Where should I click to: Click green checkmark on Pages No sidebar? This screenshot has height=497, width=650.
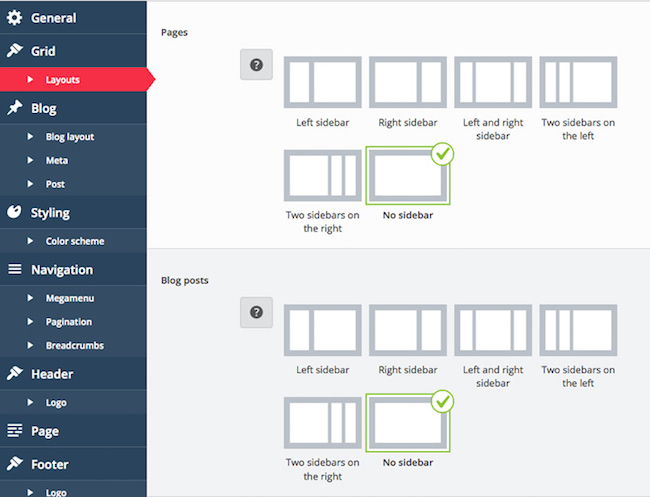442,154
